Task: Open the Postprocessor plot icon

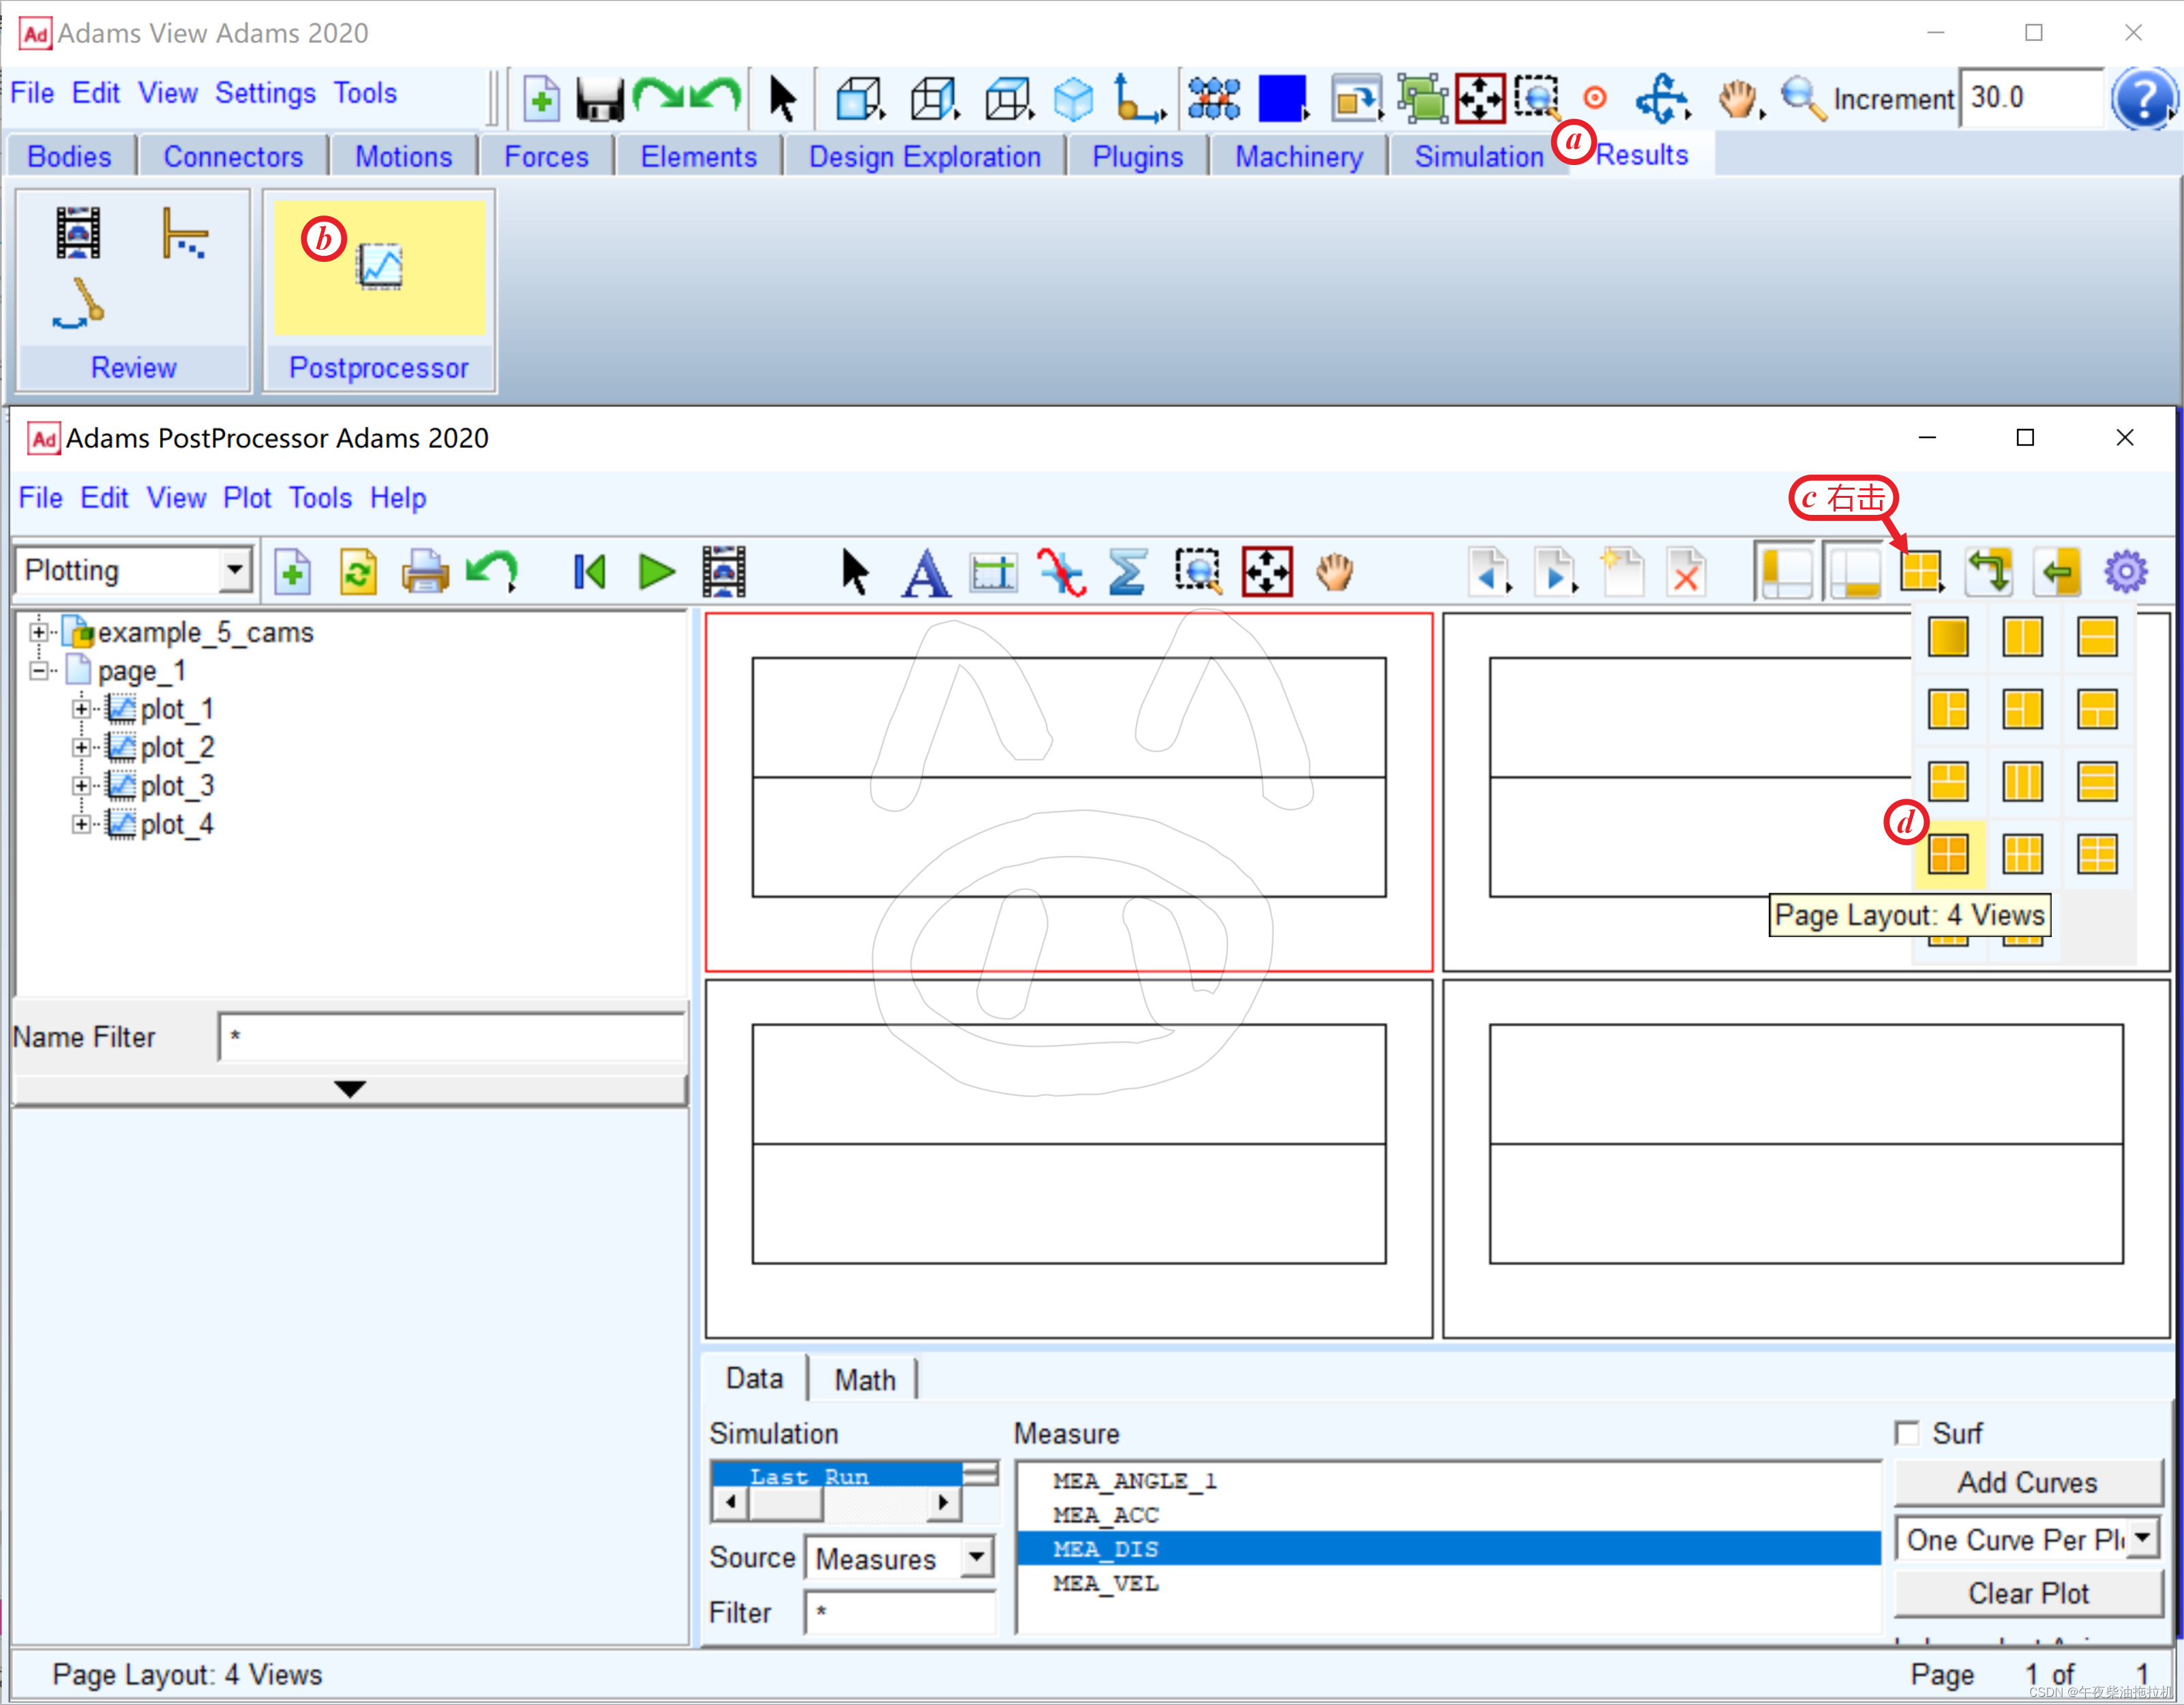Action: pyautogui.click(x=380, y=266)
